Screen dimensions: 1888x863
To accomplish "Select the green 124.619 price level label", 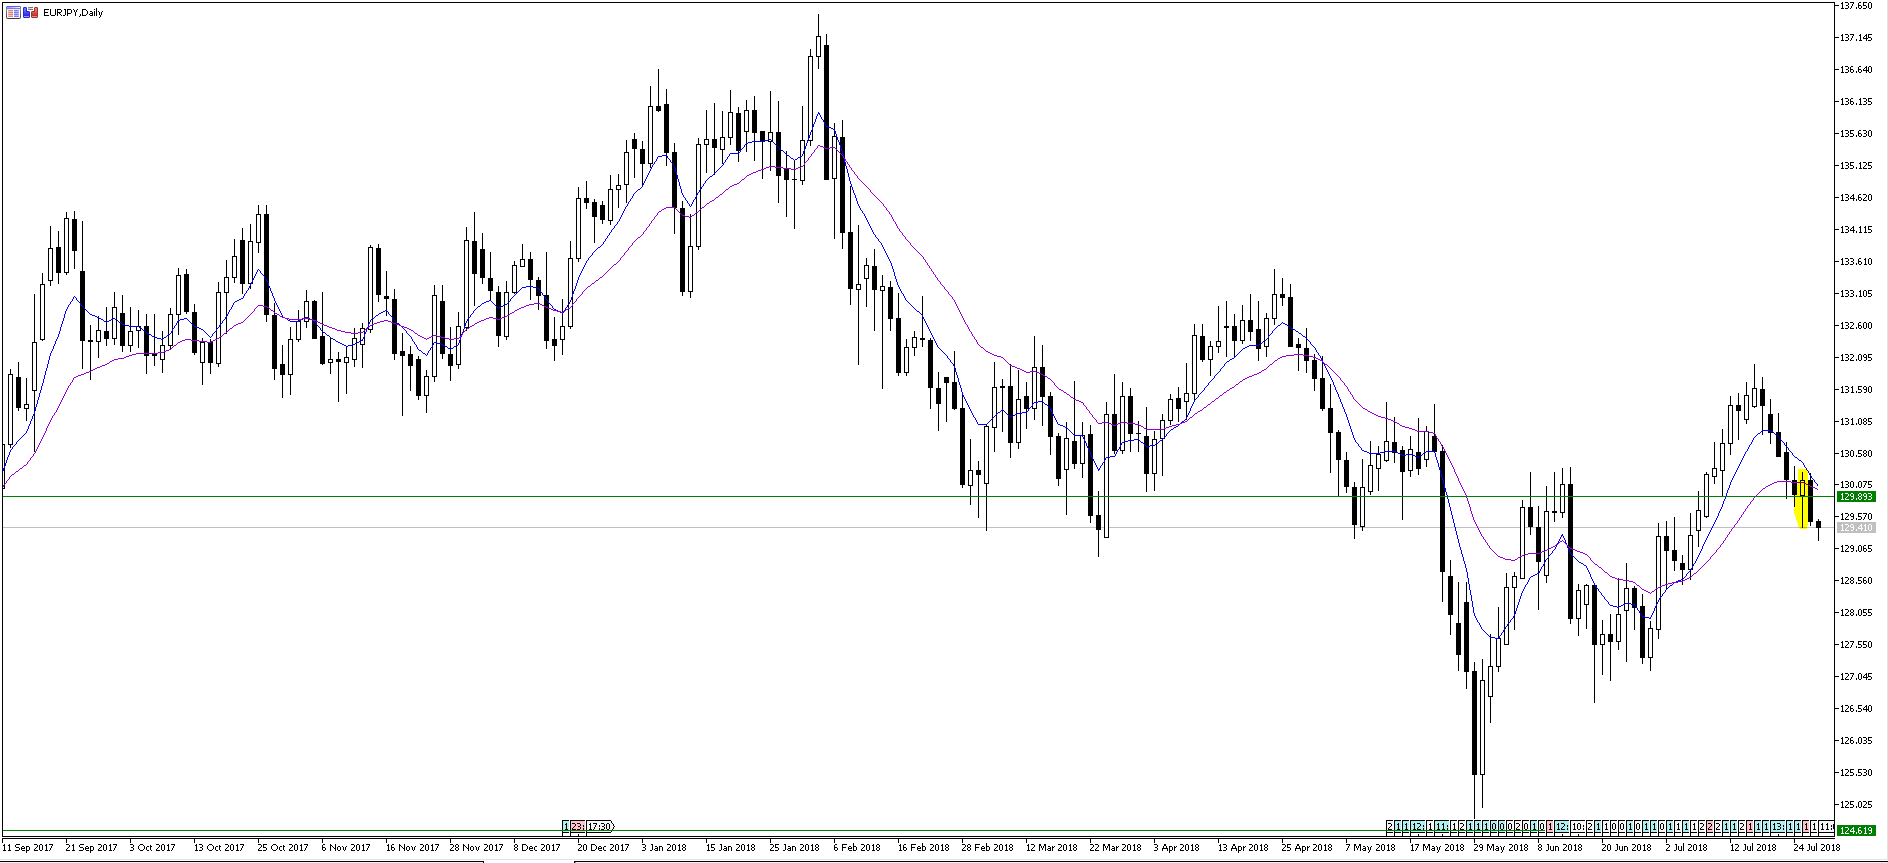I will click(x=1857, y=830).
